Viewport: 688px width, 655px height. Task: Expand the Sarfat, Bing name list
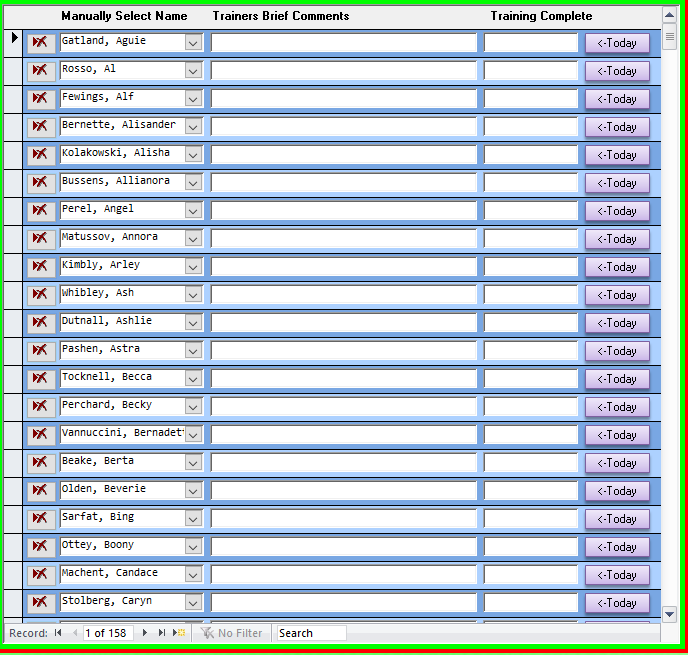pos(193,519)
